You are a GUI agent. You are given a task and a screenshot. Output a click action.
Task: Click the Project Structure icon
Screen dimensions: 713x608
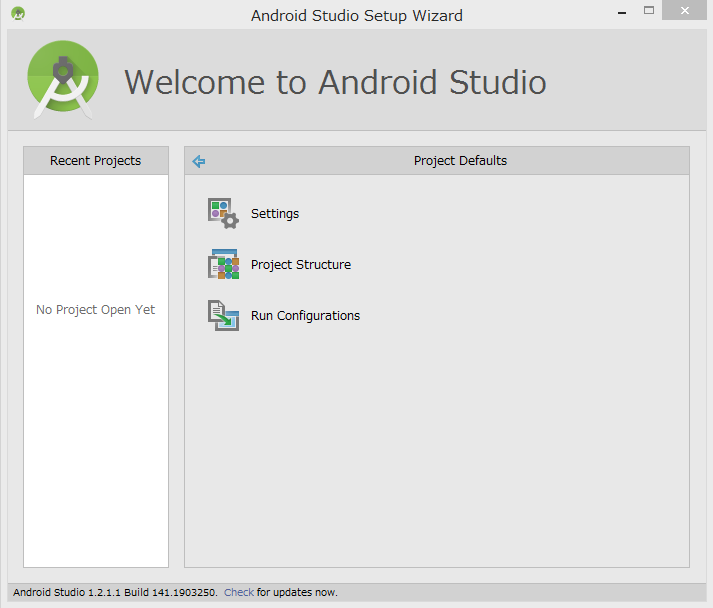tap(223, 264)
